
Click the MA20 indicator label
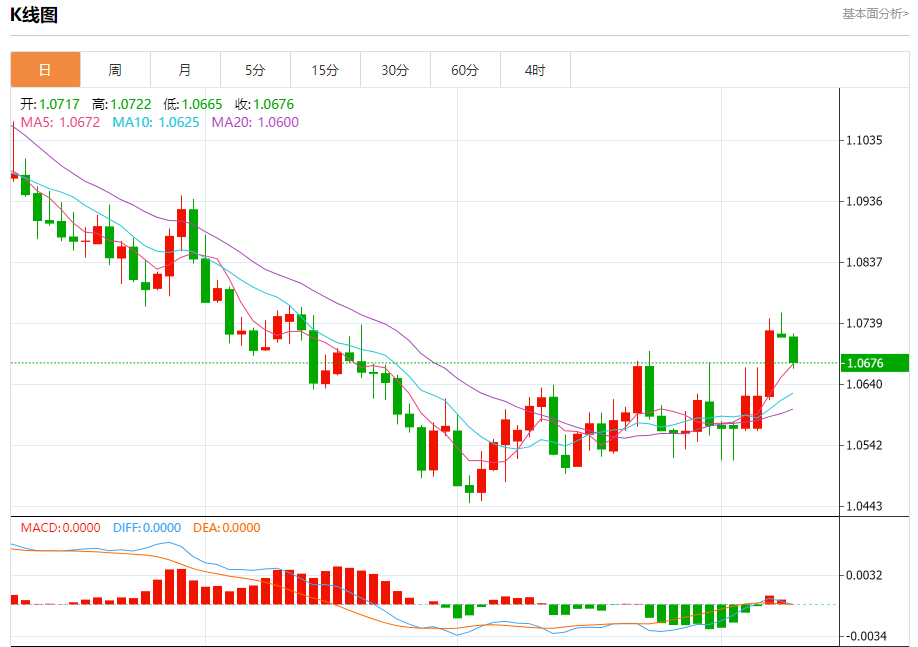(x=255, y=122)
